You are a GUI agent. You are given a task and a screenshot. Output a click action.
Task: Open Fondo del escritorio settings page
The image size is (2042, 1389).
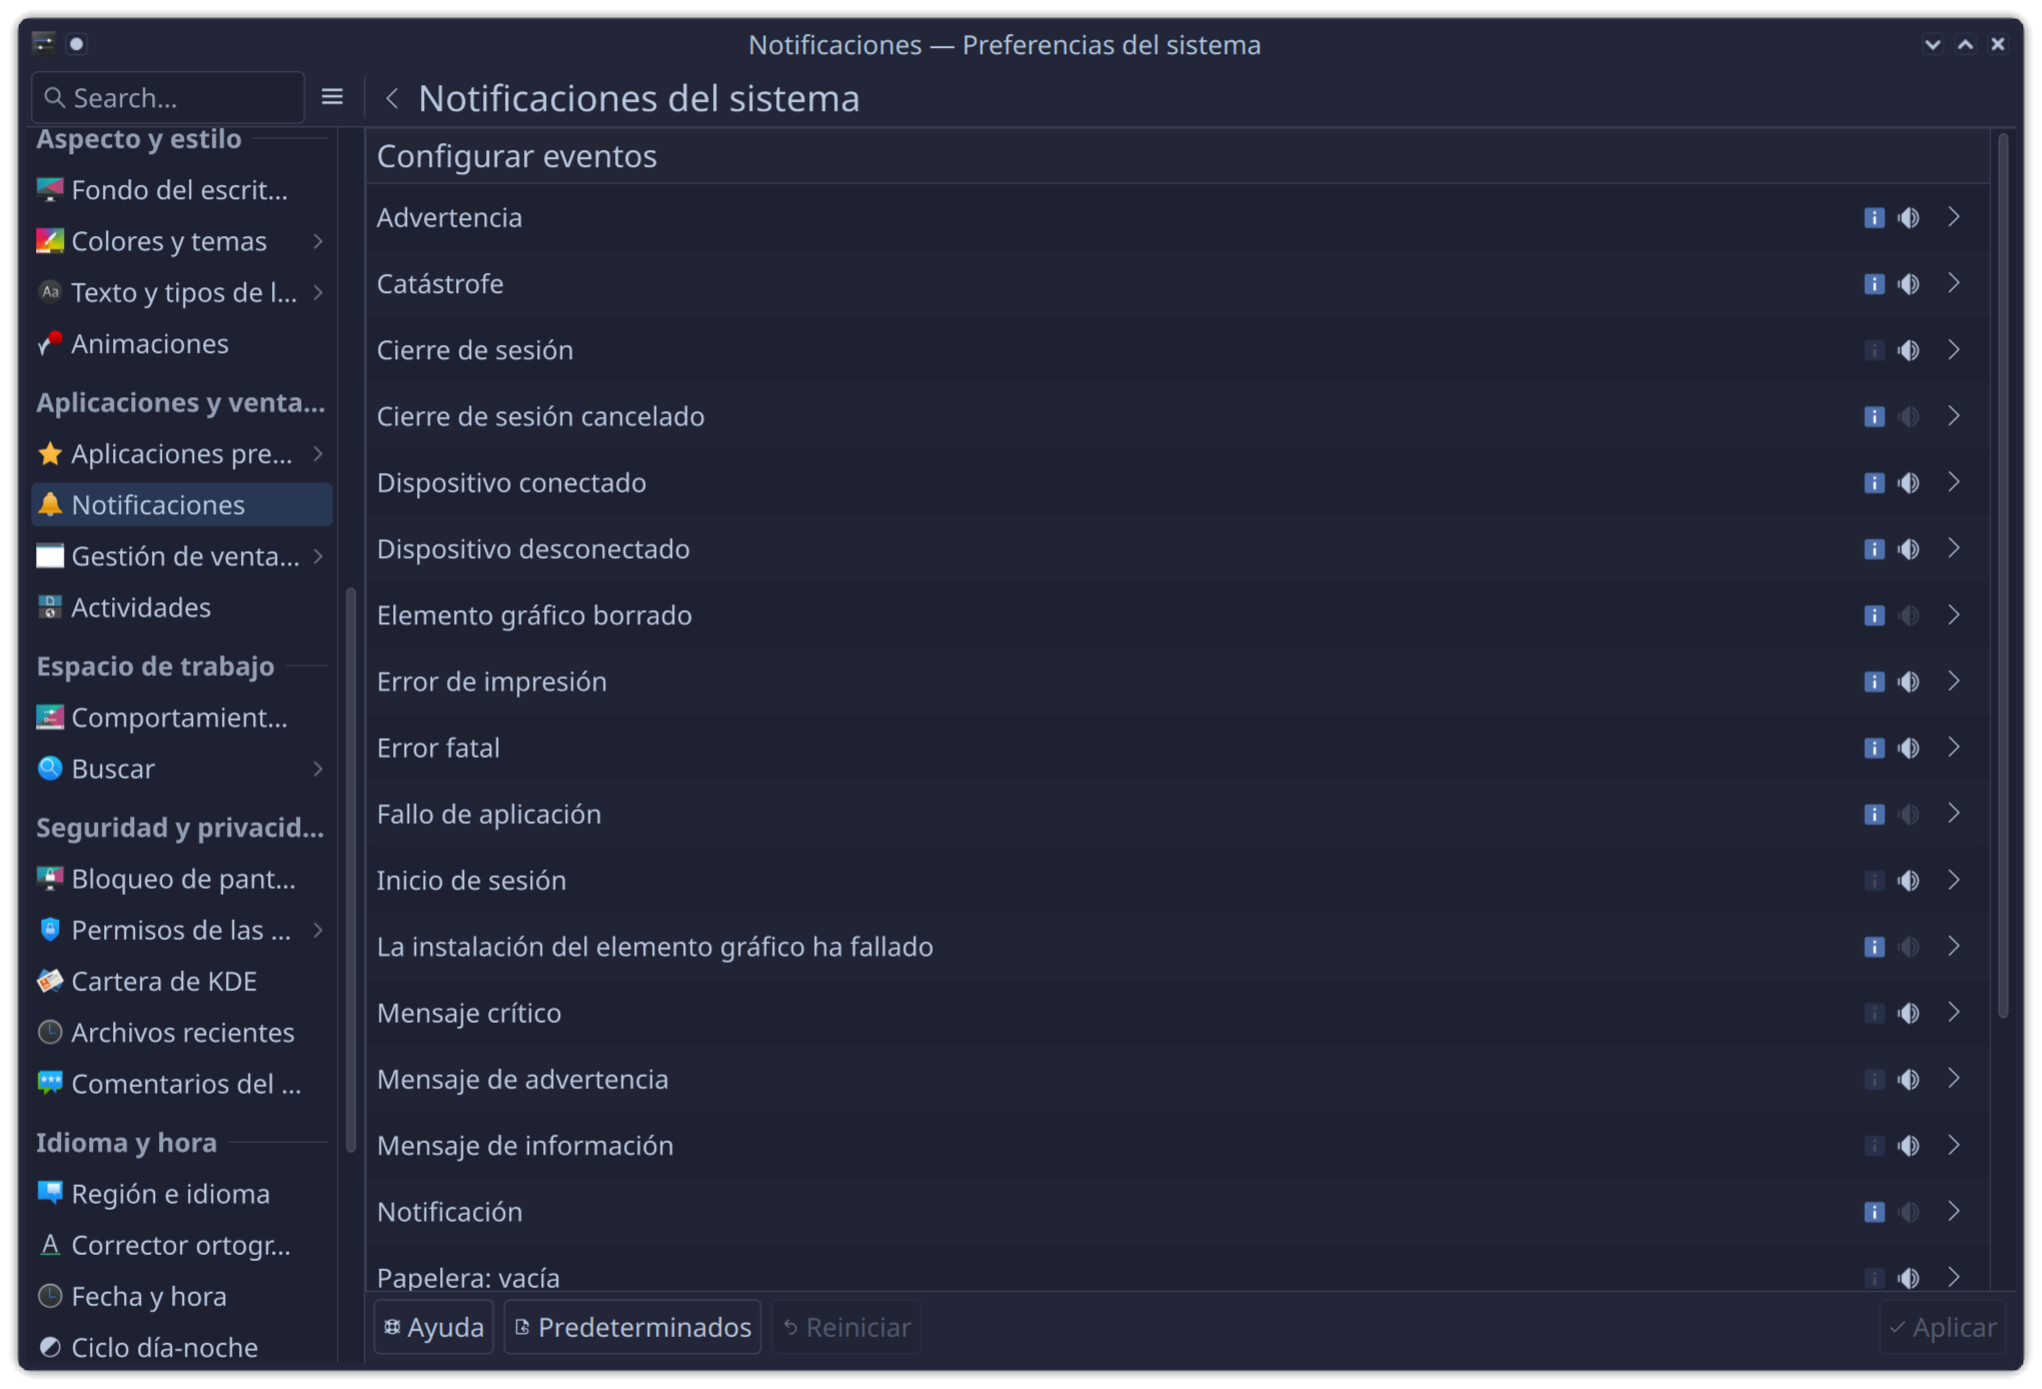(180, 190)
